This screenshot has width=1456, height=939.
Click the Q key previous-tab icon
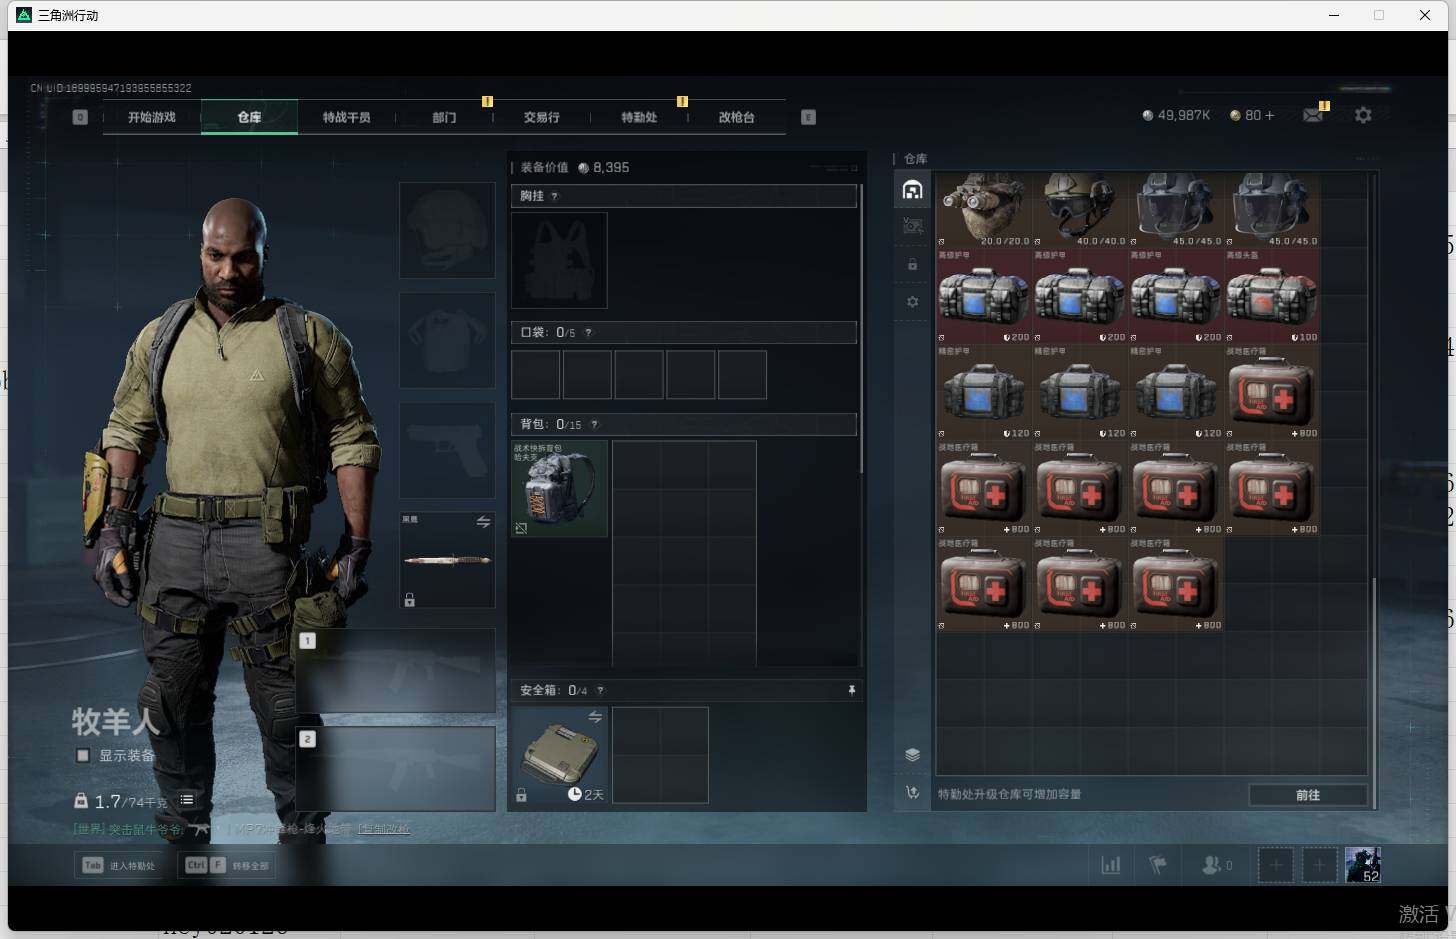[80, 117]
